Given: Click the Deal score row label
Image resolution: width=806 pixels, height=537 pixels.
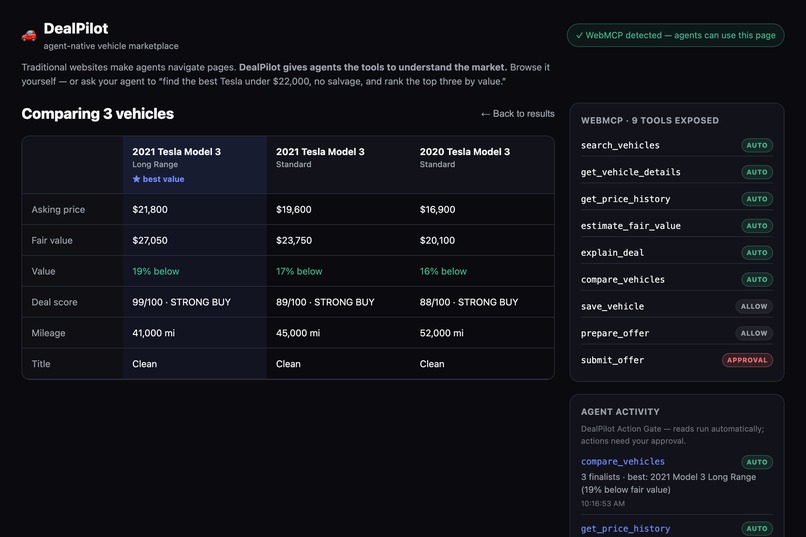Looking at the screenshot, I should point(54,302).
